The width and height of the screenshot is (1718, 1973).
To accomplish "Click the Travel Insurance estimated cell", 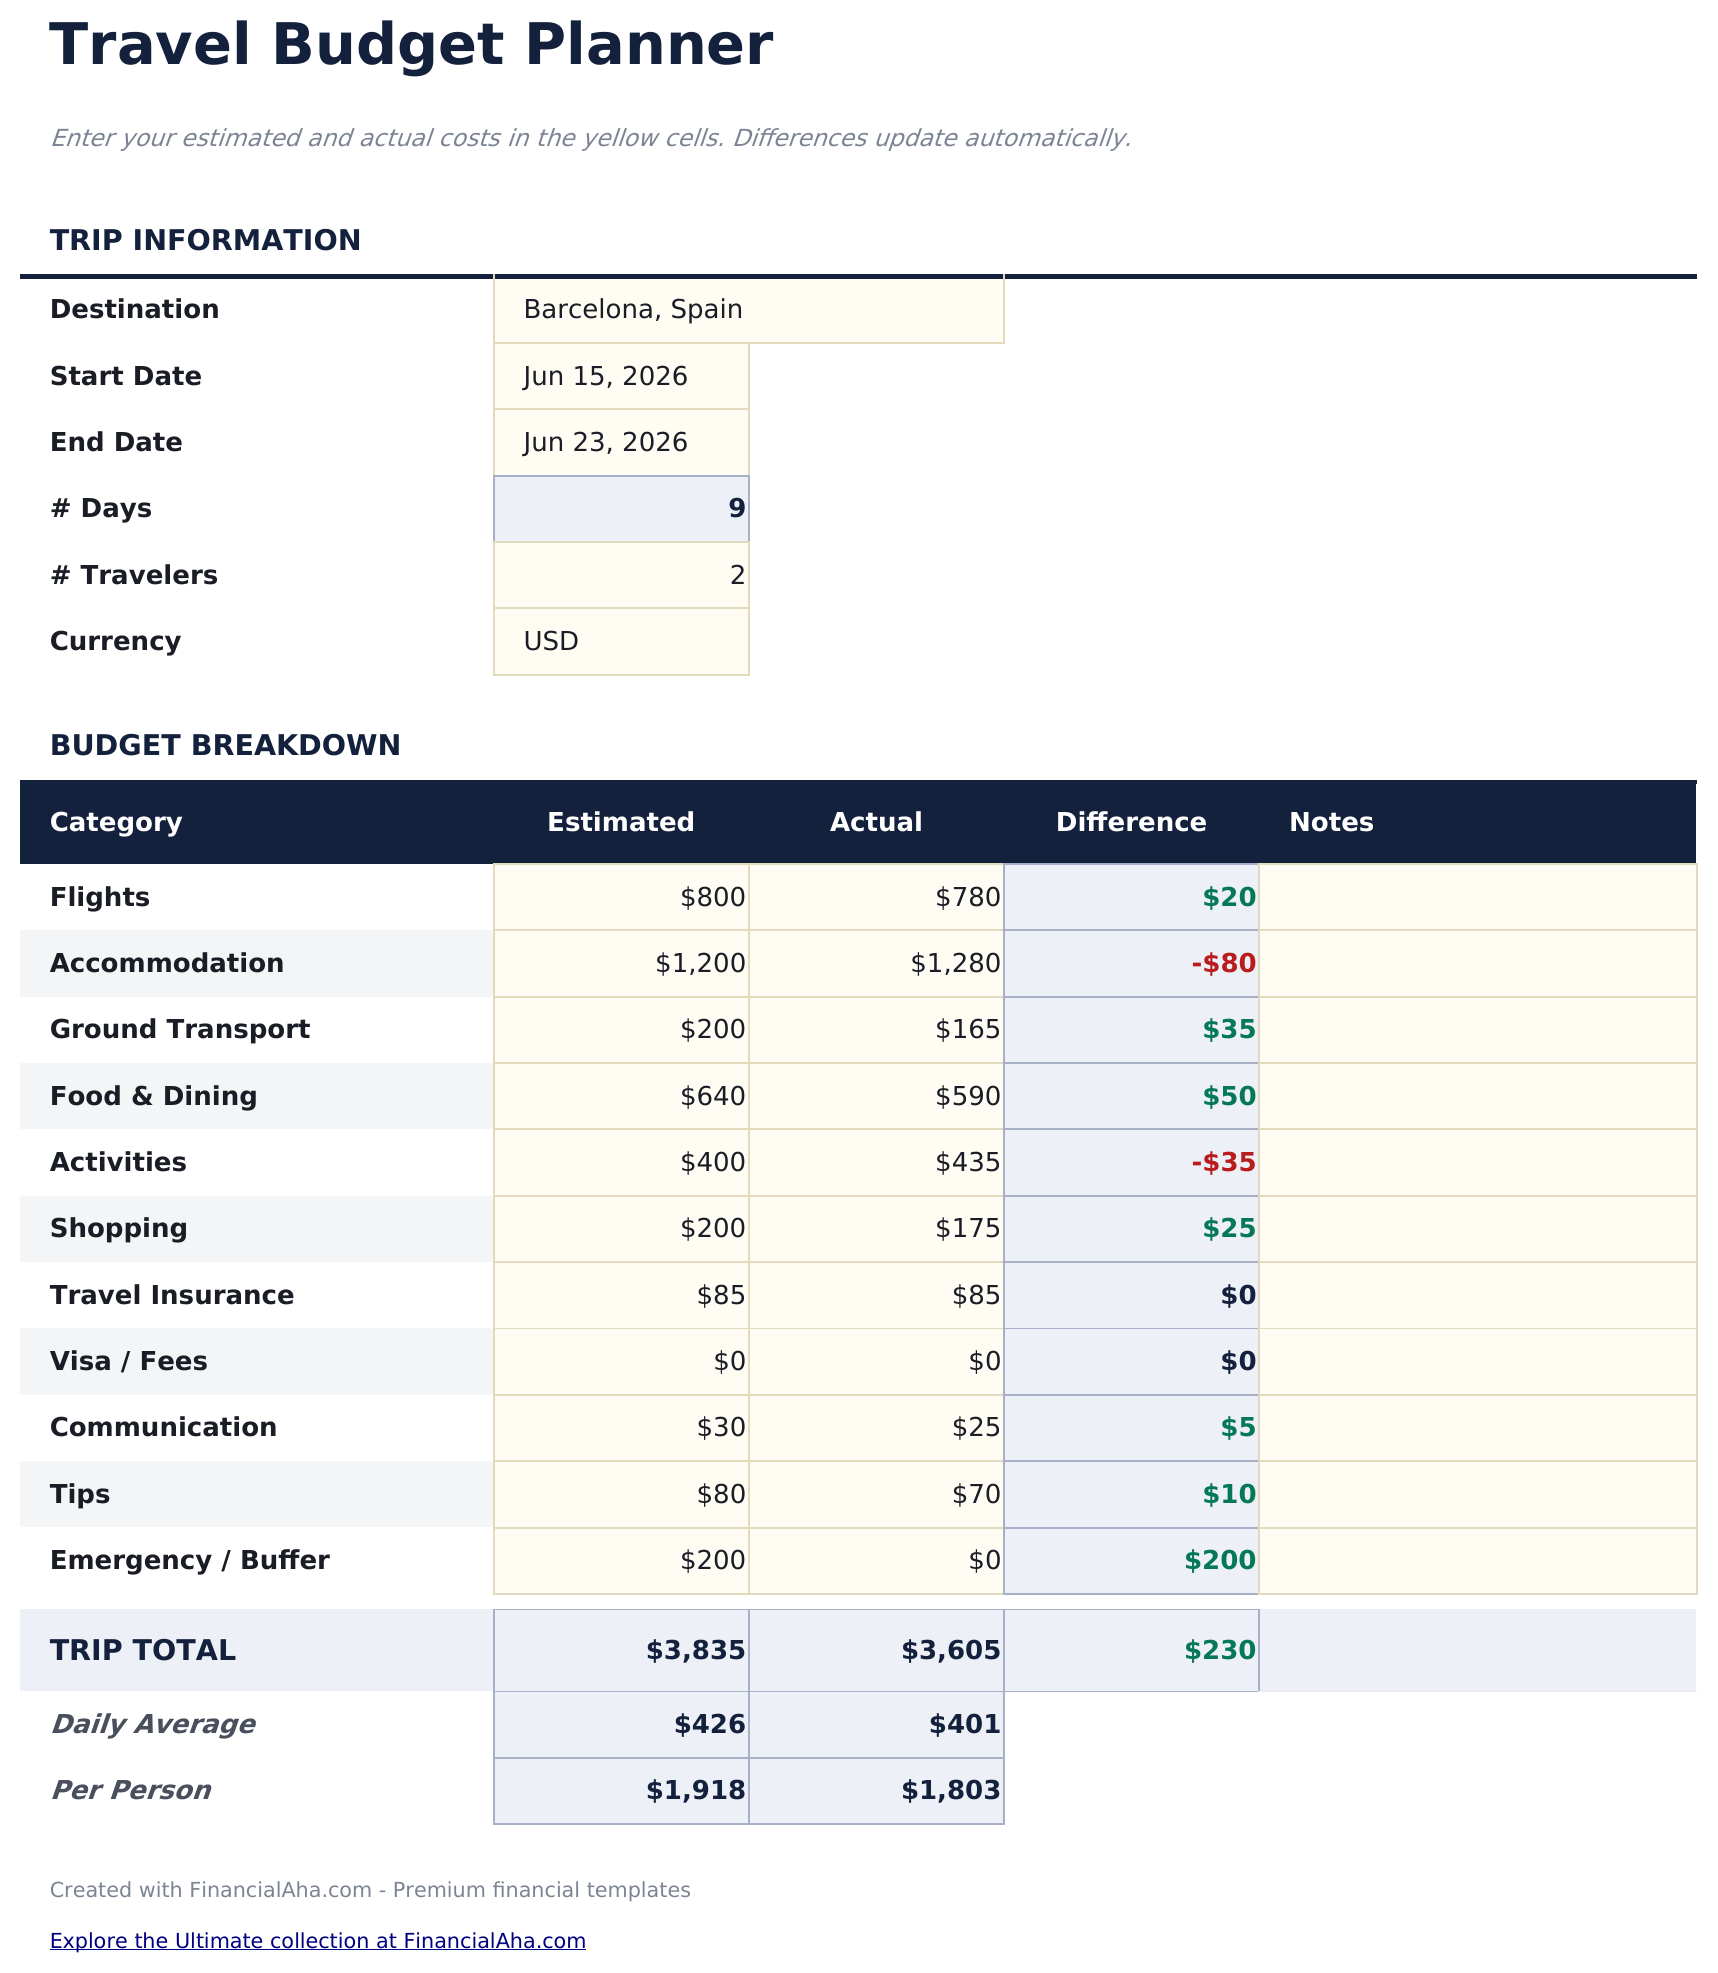I will click(x=621, y=1295).
